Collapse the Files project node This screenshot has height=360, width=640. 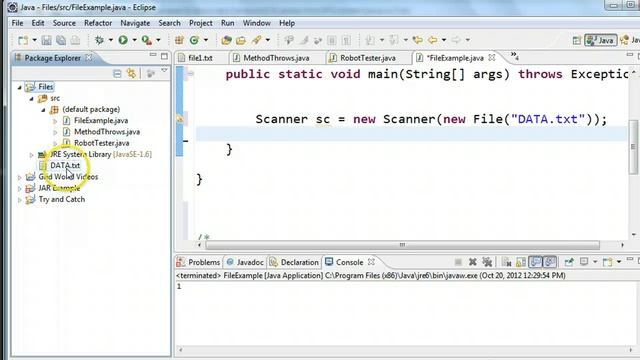point(20,87)
